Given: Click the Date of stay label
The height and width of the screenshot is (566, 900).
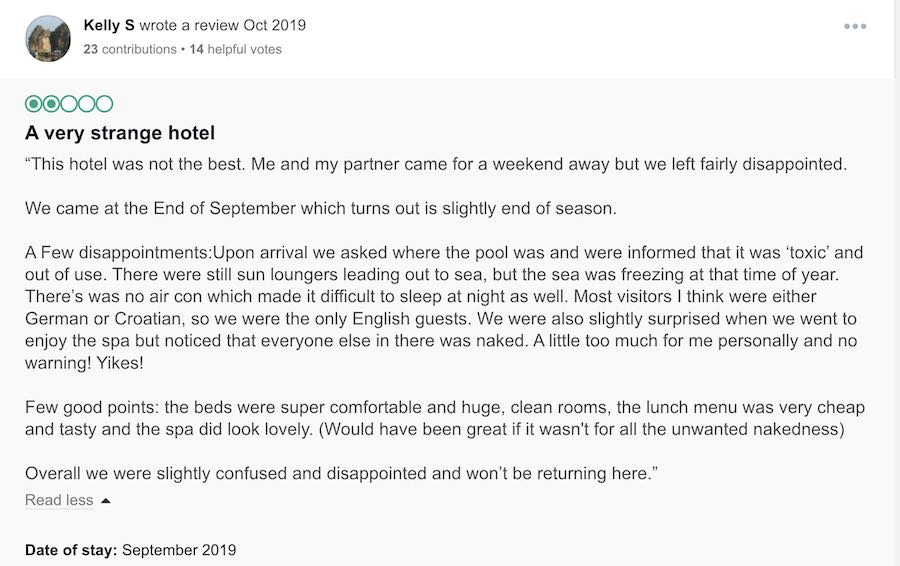Looking at the screenshot, I should (x=71, y=550).
